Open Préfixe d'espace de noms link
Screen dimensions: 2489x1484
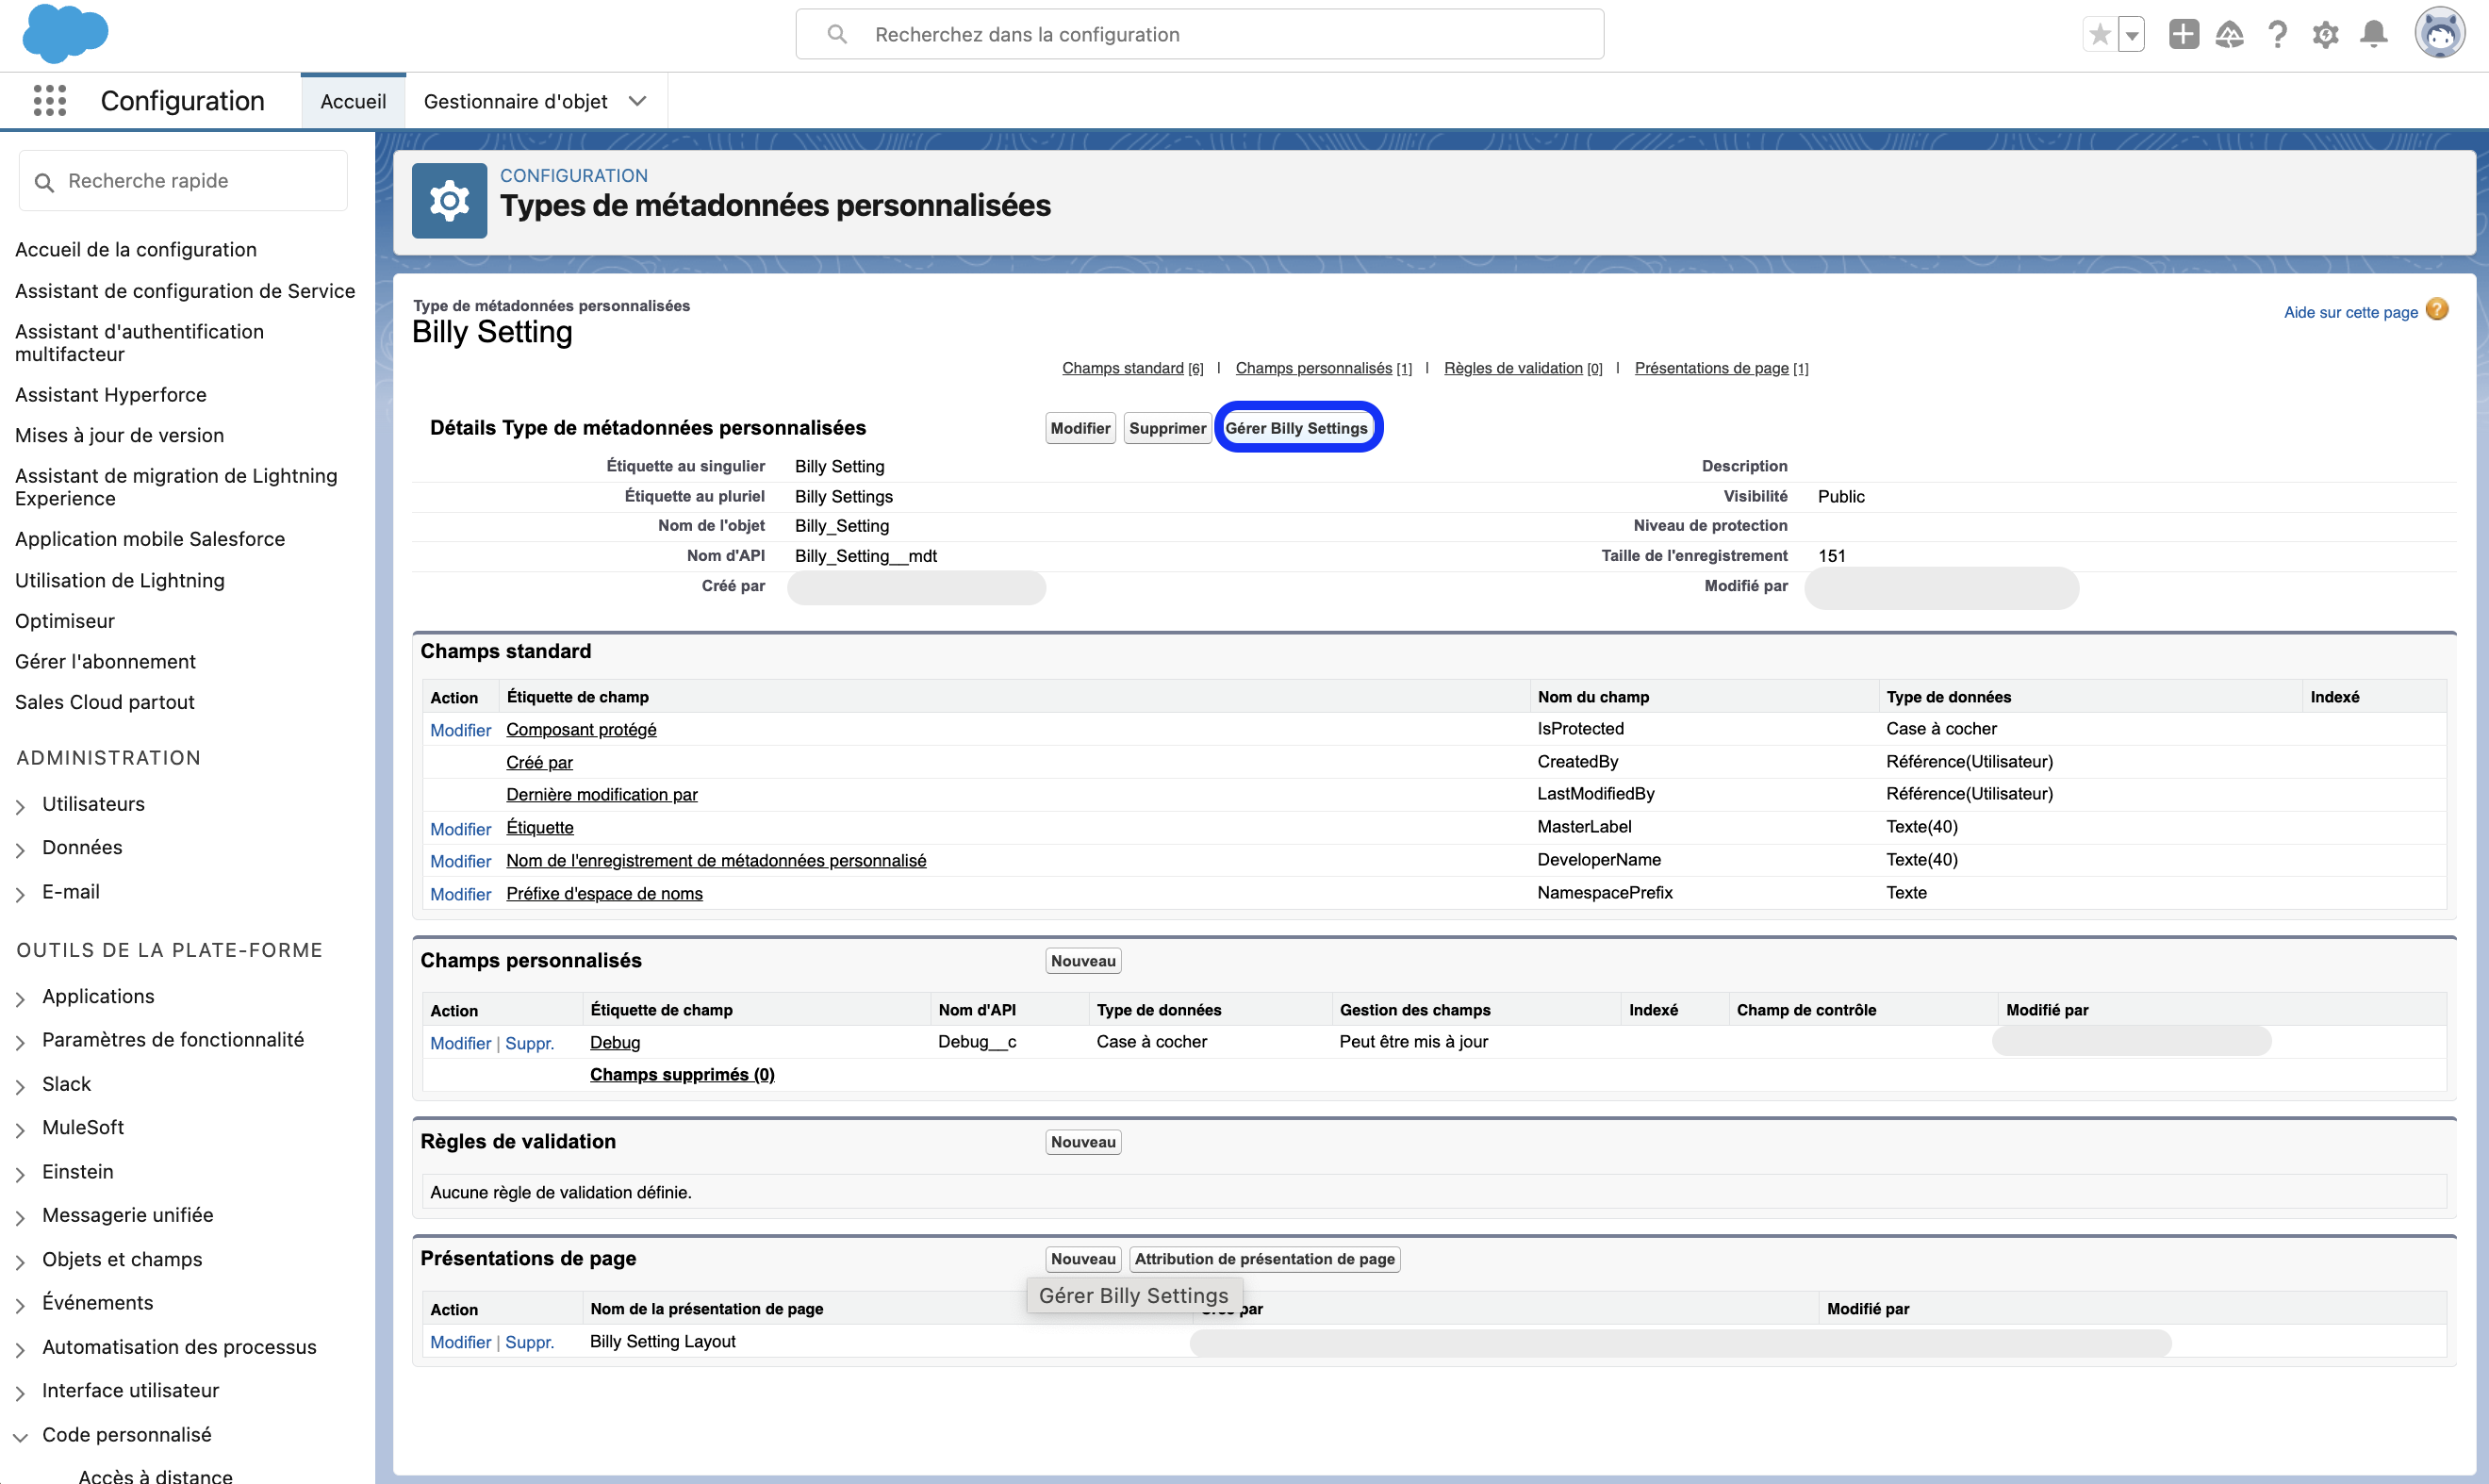click(604, 893)
